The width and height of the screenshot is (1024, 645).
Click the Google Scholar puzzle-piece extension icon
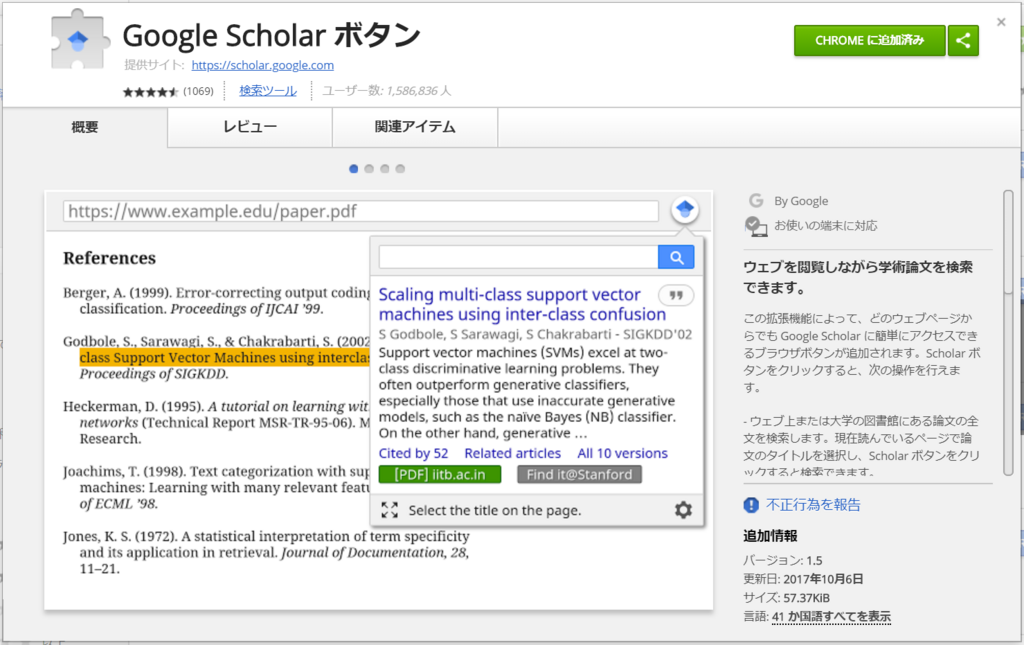[78, 39]
